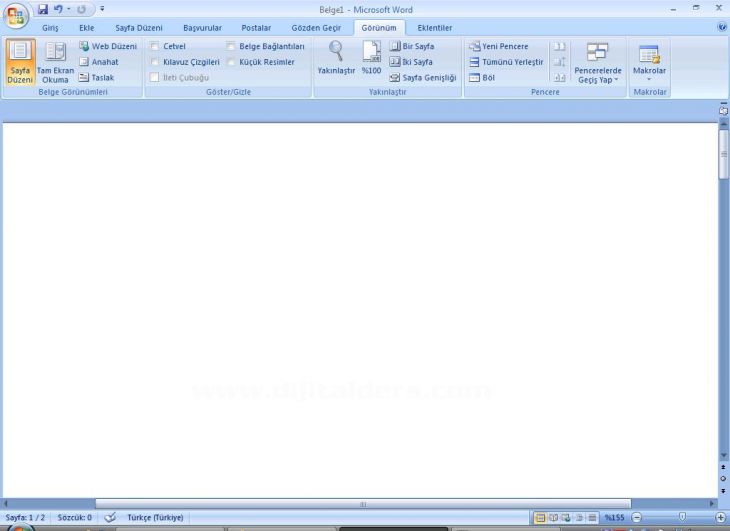
Task: Click Sayfa: 1 / 2 status indicator
Action: coord(25,518)
